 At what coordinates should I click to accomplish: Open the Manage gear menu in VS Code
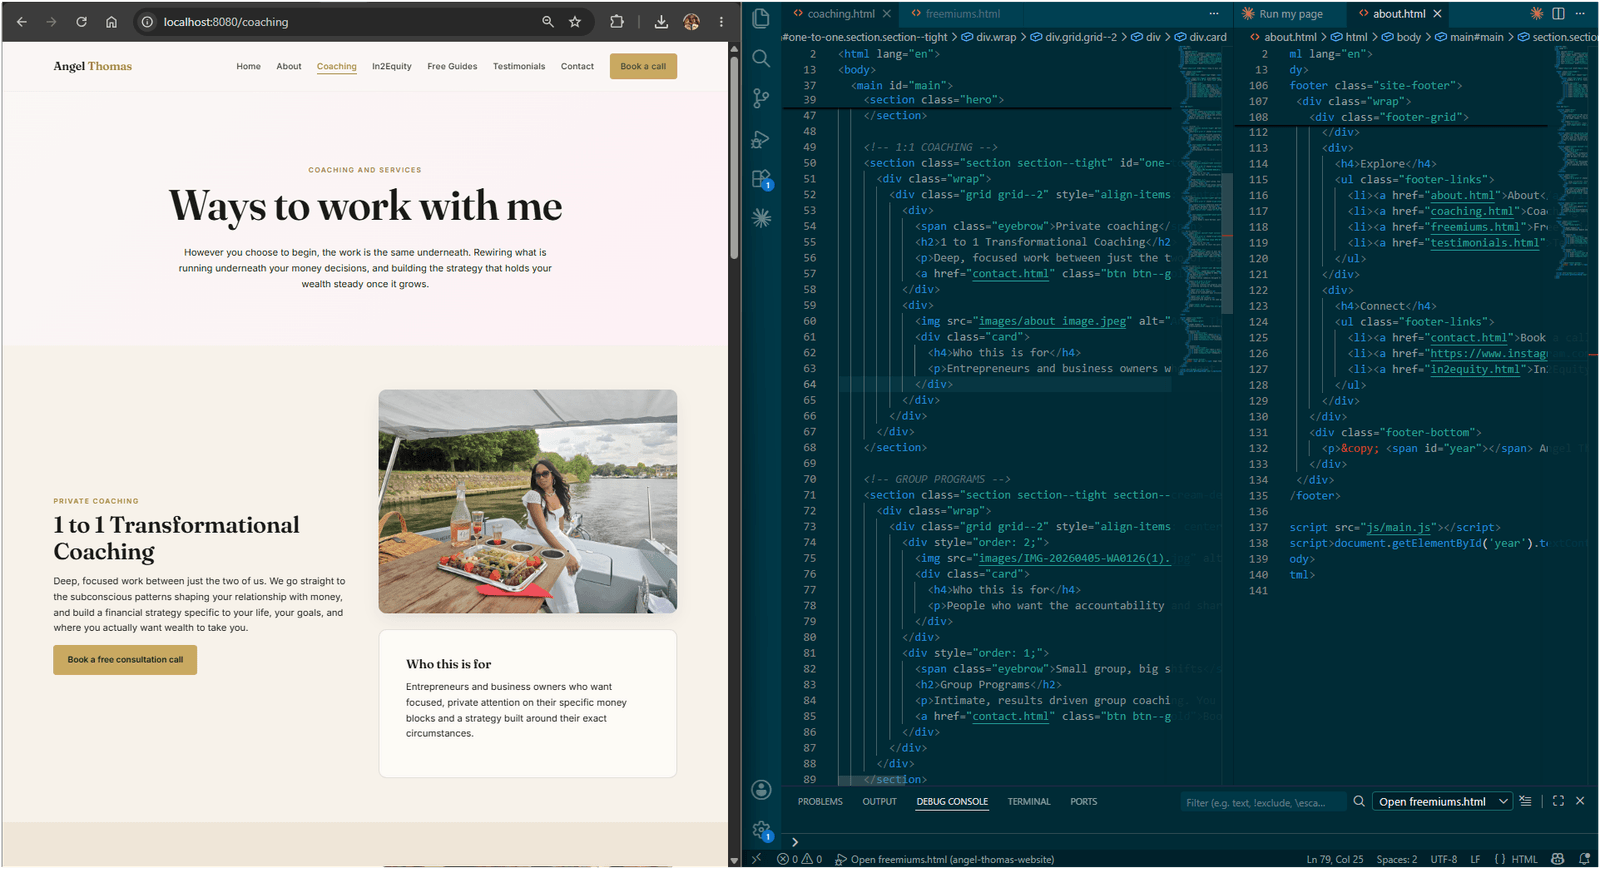pyautogui.click(x=761, y=830)
